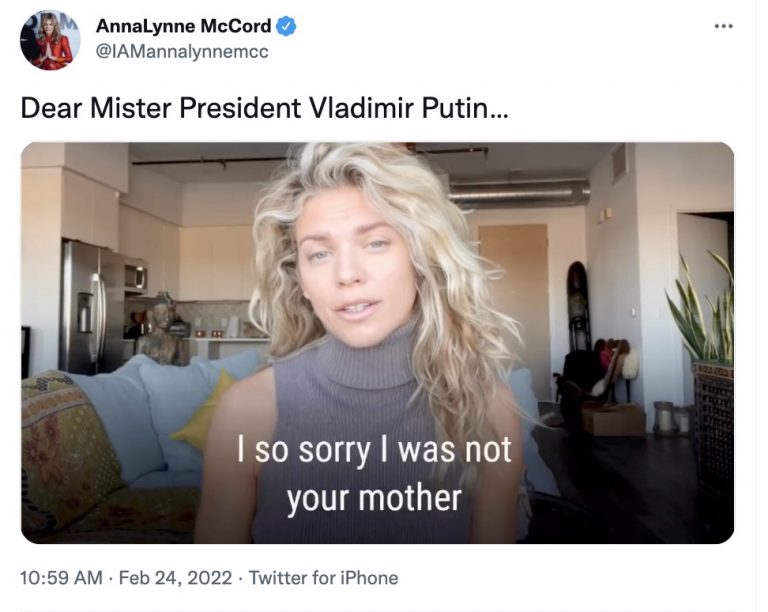Viewport: 768px width, 612px height.
Task: Click the 10:59 AM timestamp
Action: (60, 578)
